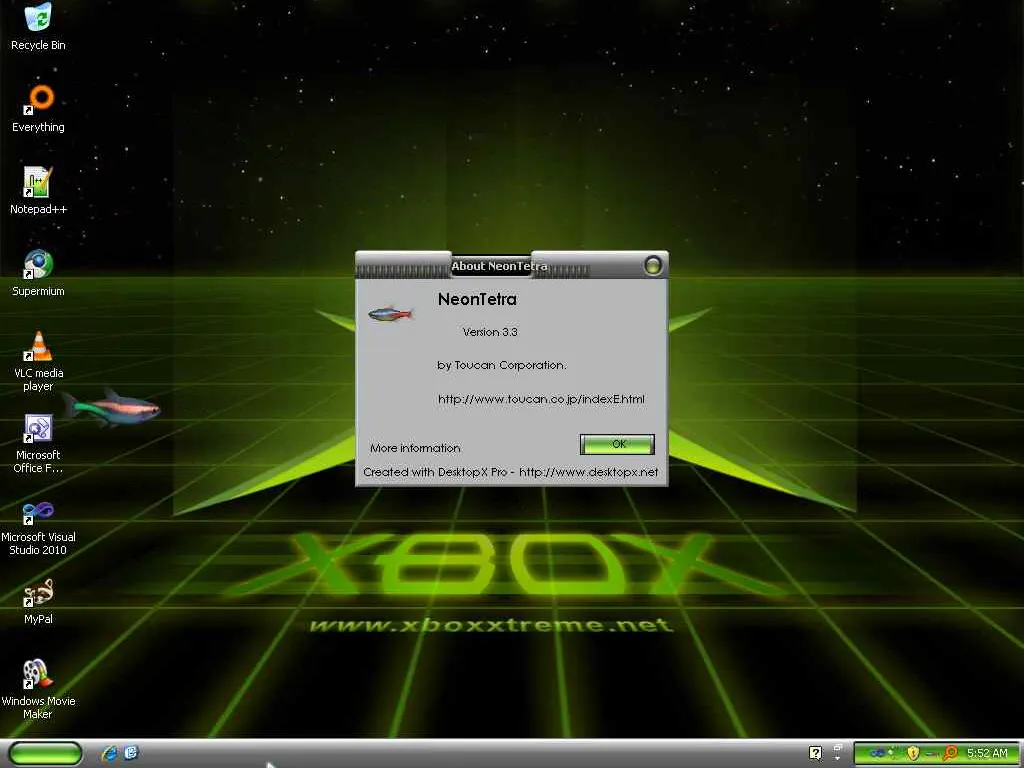
Task: Click the NeonTetra fish logo in dialog
Action: tap(390, 315)
